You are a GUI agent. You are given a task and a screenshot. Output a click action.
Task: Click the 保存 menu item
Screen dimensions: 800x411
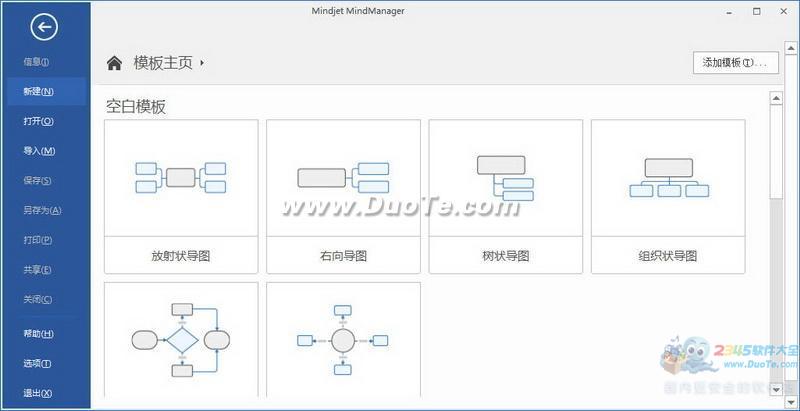pyautogui.click(x=37, y=181)
